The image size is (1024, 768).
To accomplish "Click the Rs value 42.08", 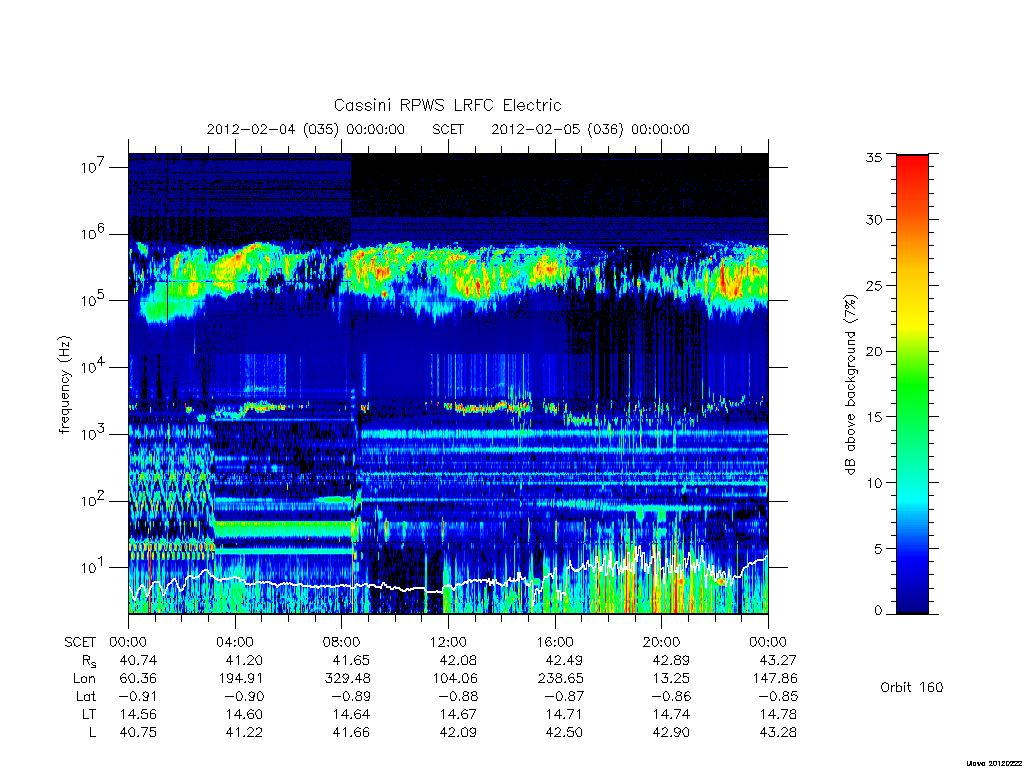I will click(459, 660).
